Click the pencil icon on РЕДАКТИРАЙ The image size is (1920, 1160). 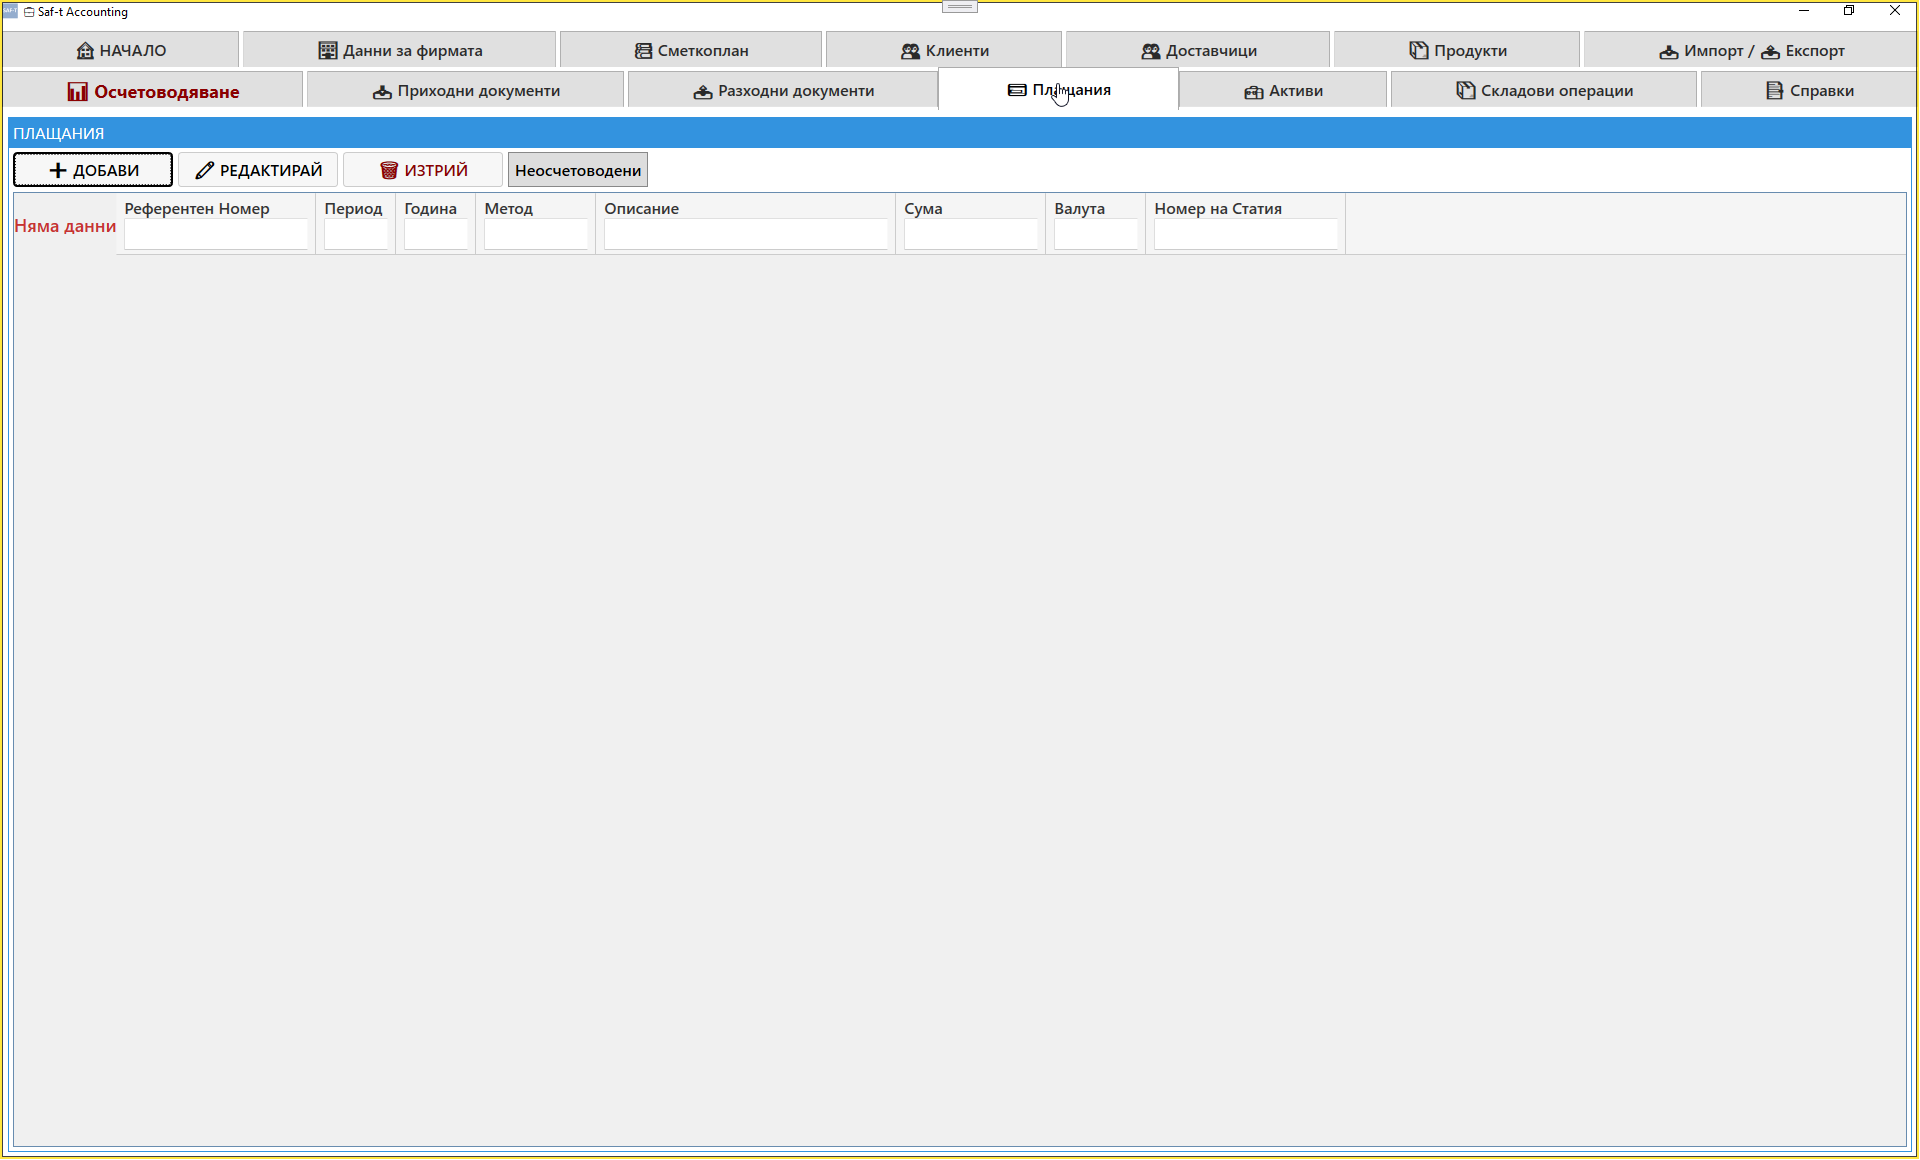(205, 170)
